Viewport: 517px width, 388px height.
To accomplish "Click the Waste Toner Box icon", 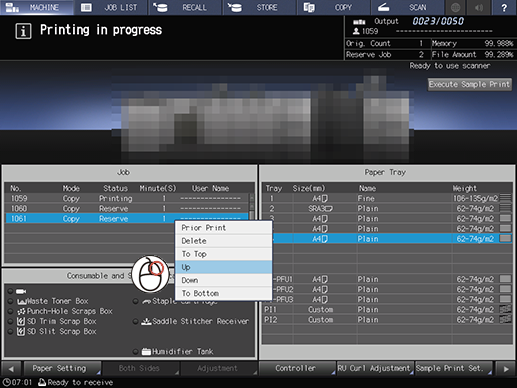I will (21, 302).
